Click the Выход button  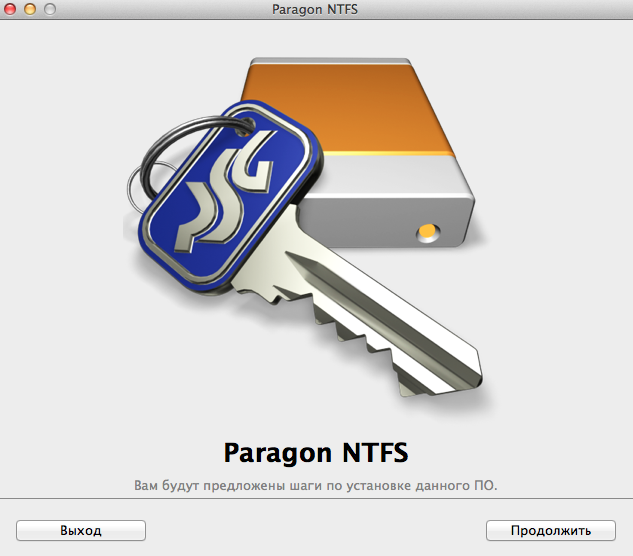coord(81,530)
